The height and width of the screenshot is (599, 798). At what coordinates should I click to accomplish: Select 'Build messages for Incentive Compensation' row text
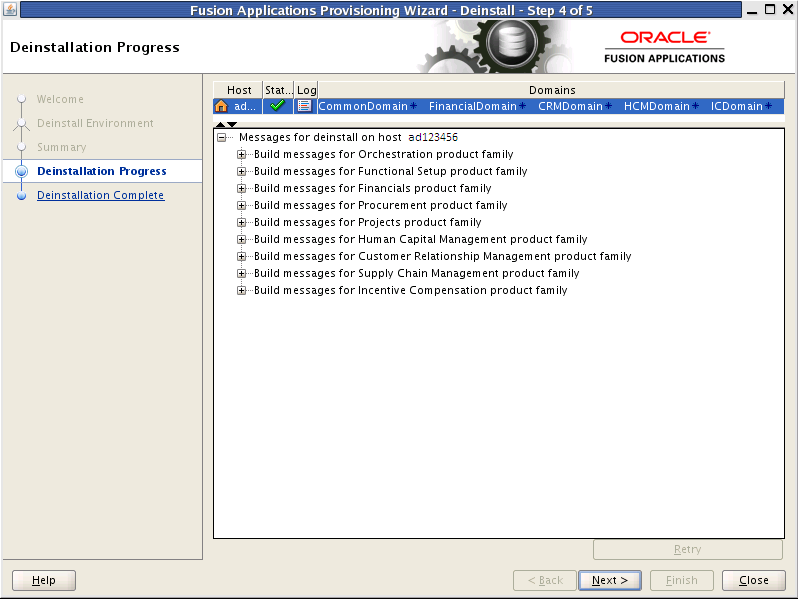tap(411, 291)
